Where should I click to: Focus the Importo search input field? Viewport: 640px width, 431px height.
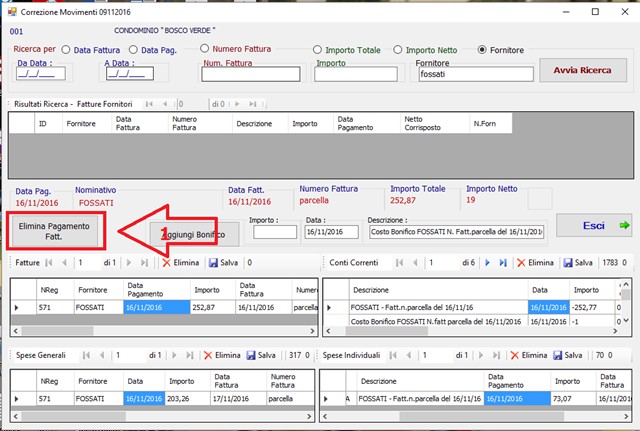point(356,74)
